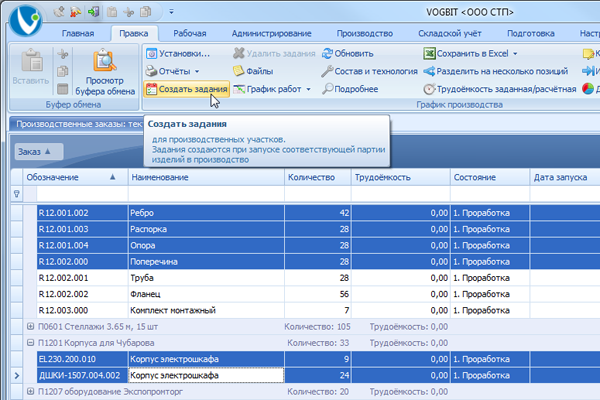
Task: Click Подробнее magnifier button
Action: click(350, 89)
